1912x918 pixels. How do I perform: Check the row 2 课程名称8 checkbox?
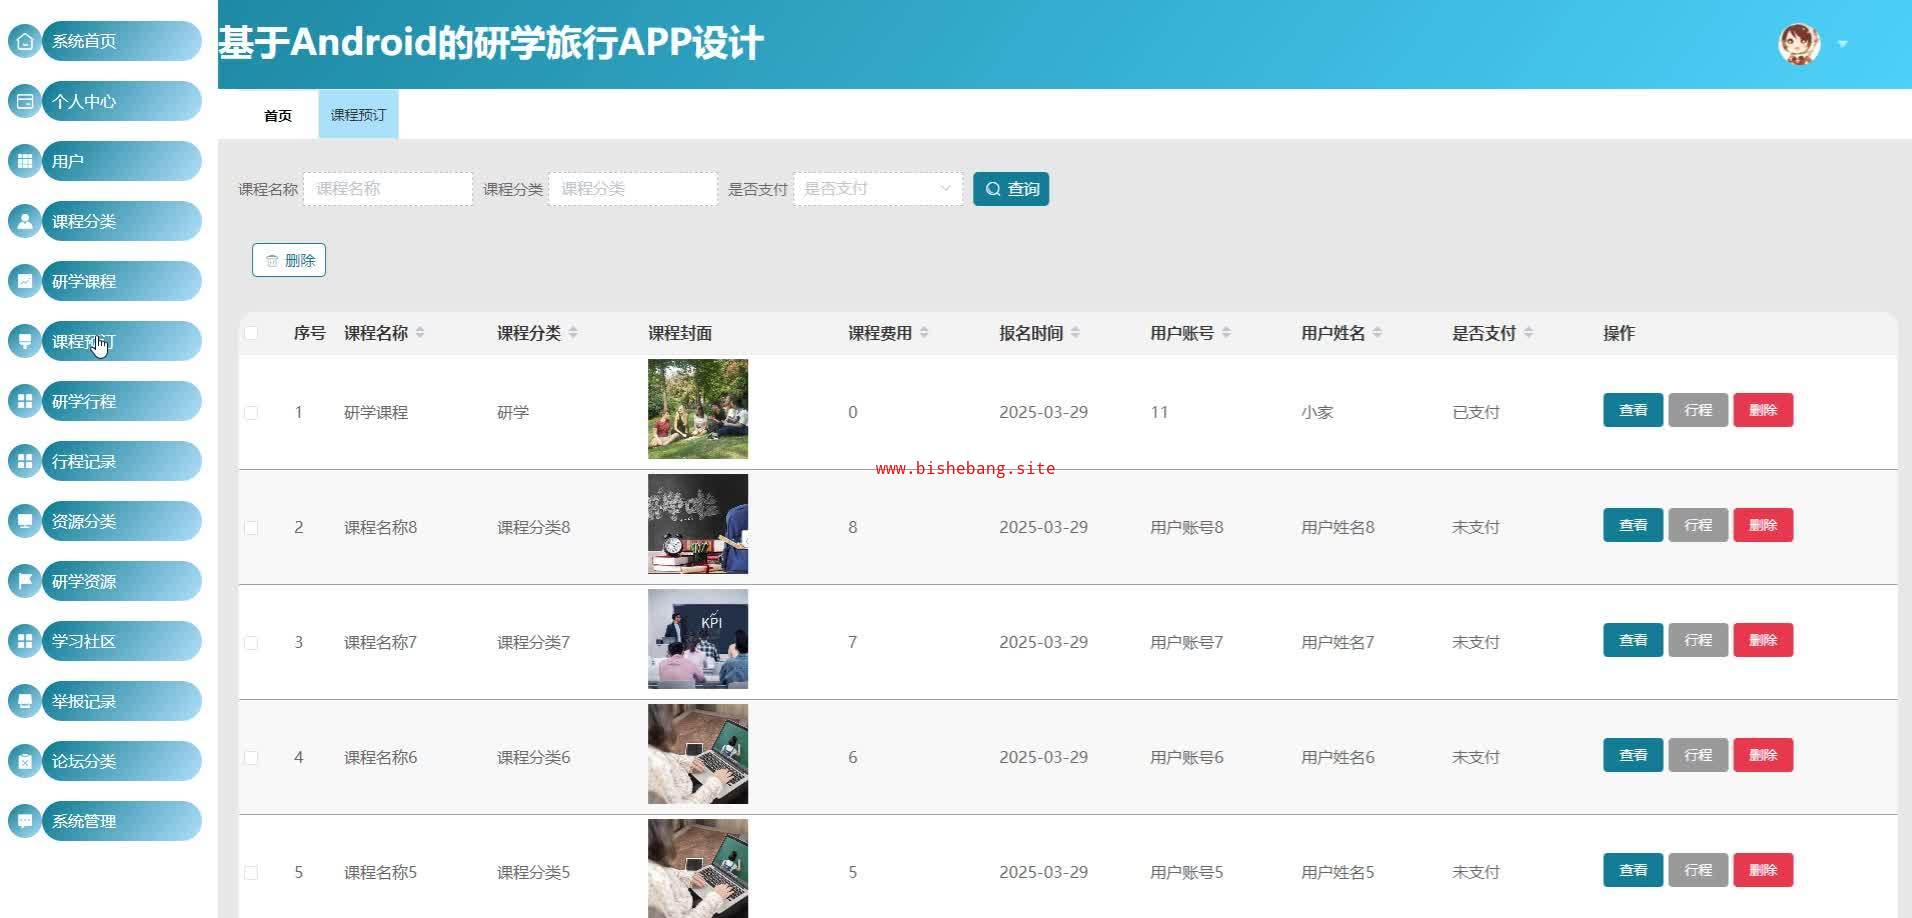coord(251,527)
